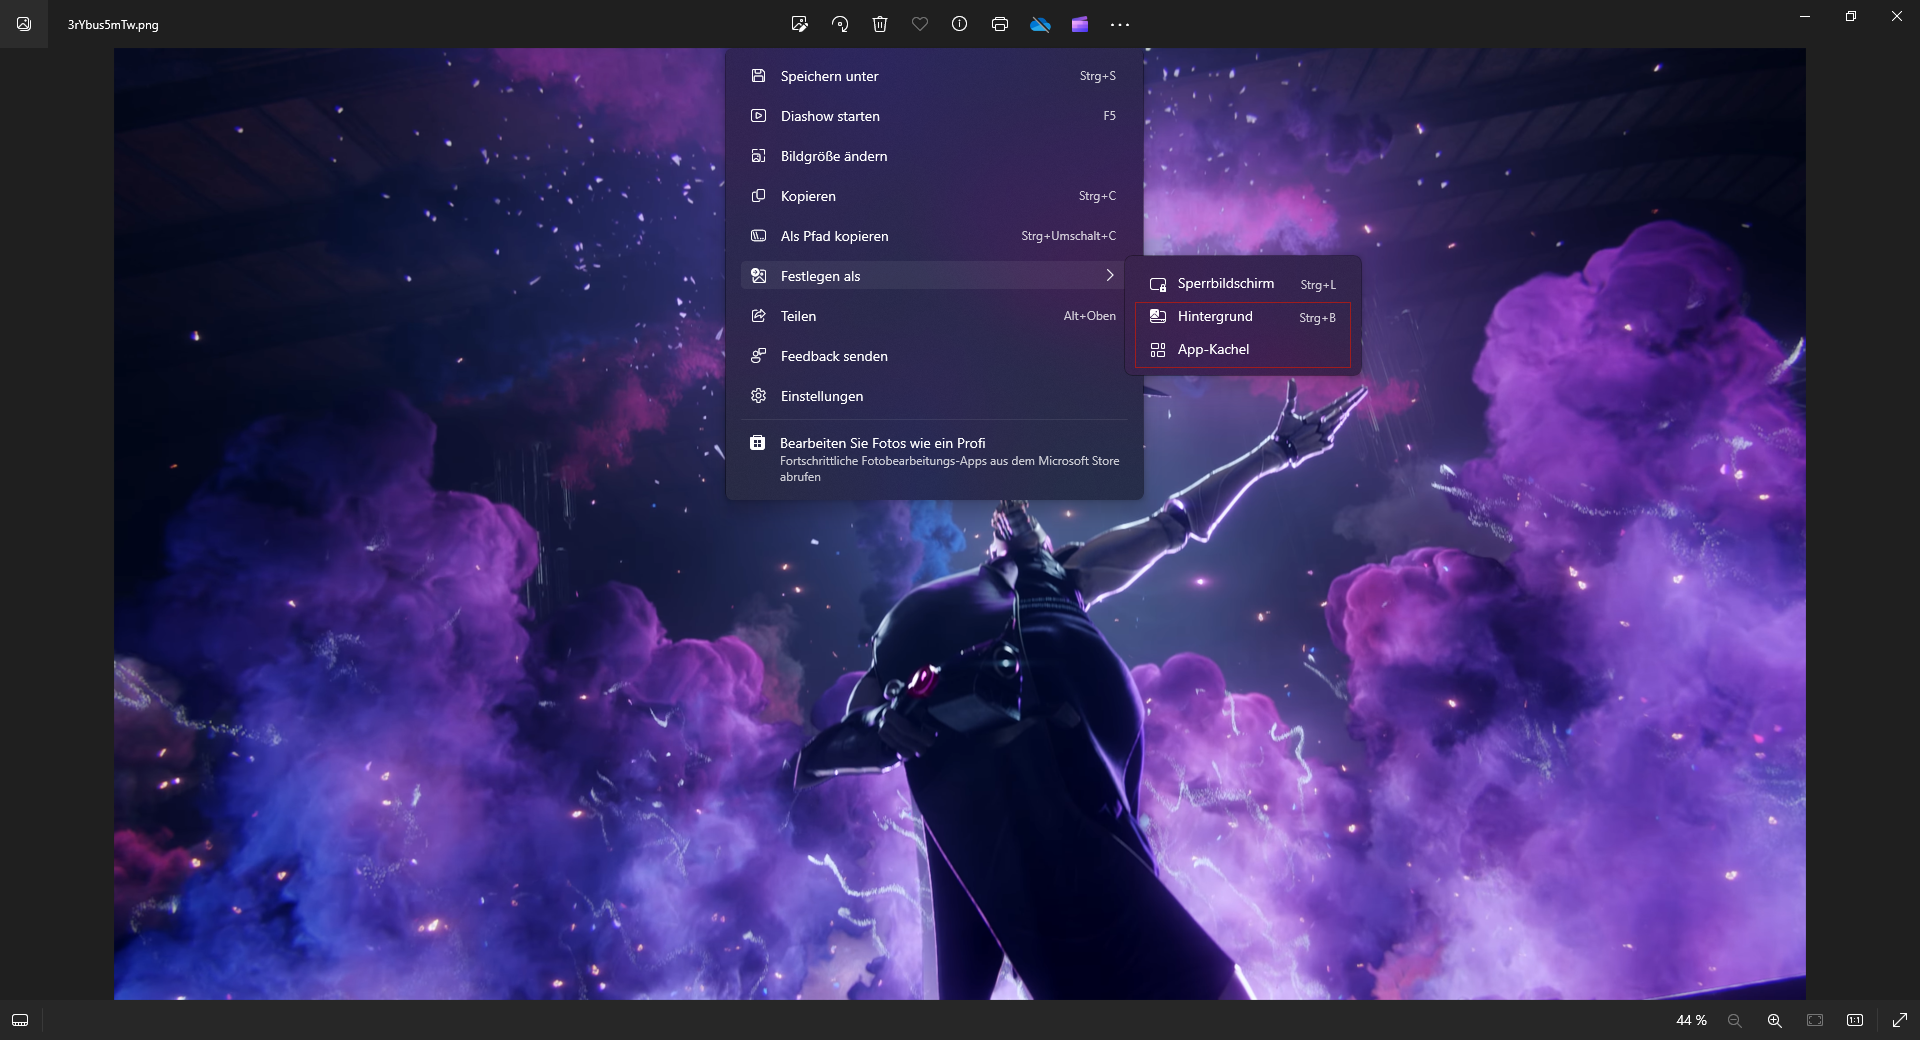This screenshot has height=1040, width=1920.
Task: Select Bildgröße ändern menu entry
Action: [x=934, y=156]
